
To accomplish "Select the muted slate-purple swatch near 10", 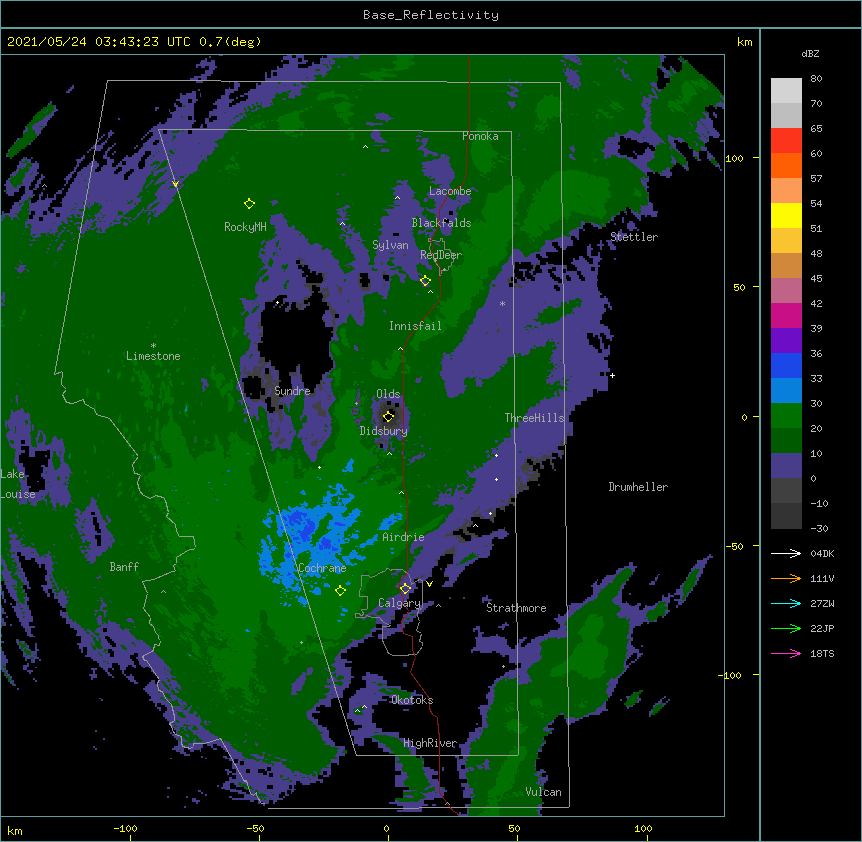I will tap(786, 466).
